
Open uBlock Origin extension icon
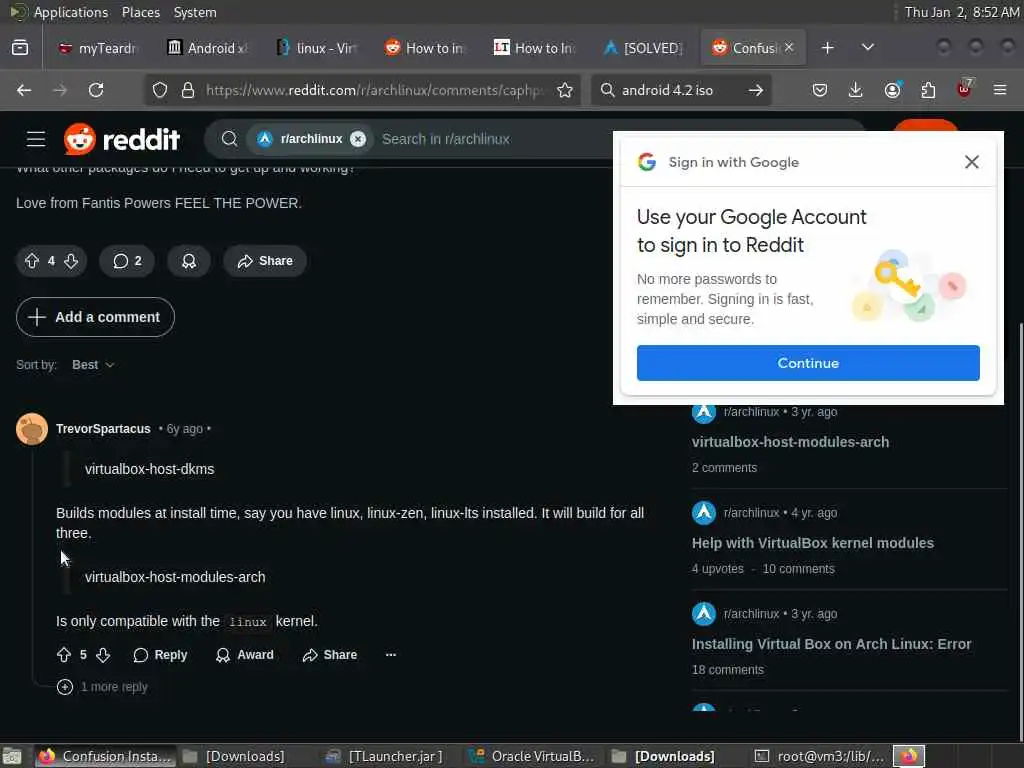[x=964, y=89]
